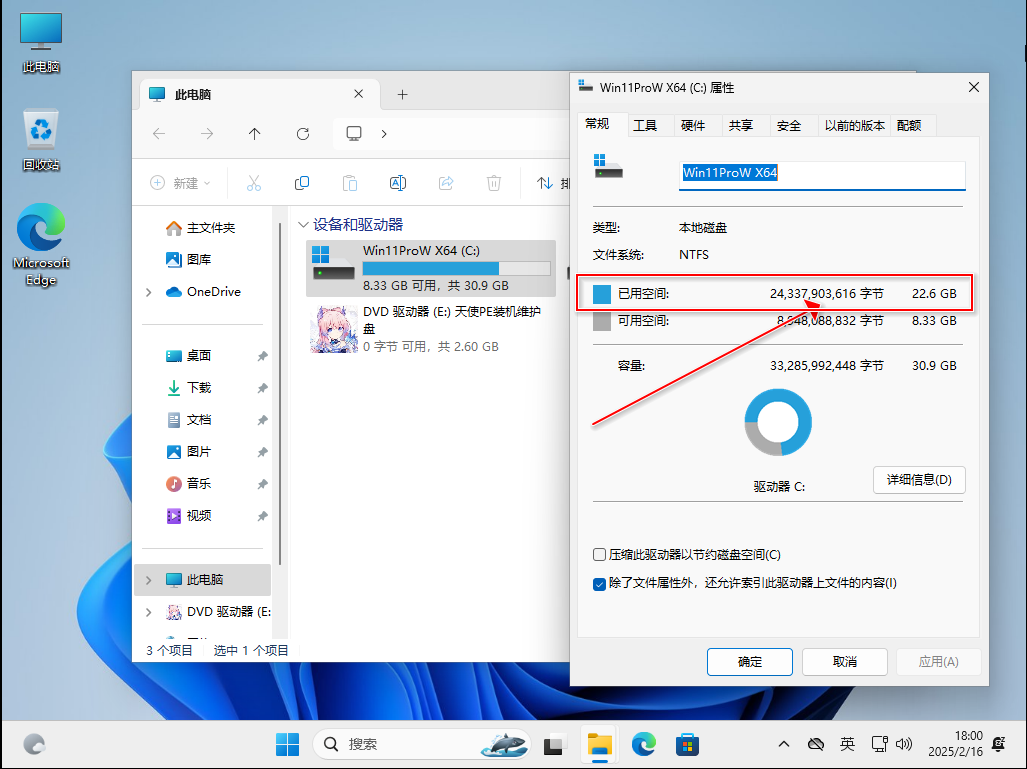1027x769 pixels.
Task: Open 视频 quick access folder
Action: coord(189,516)
